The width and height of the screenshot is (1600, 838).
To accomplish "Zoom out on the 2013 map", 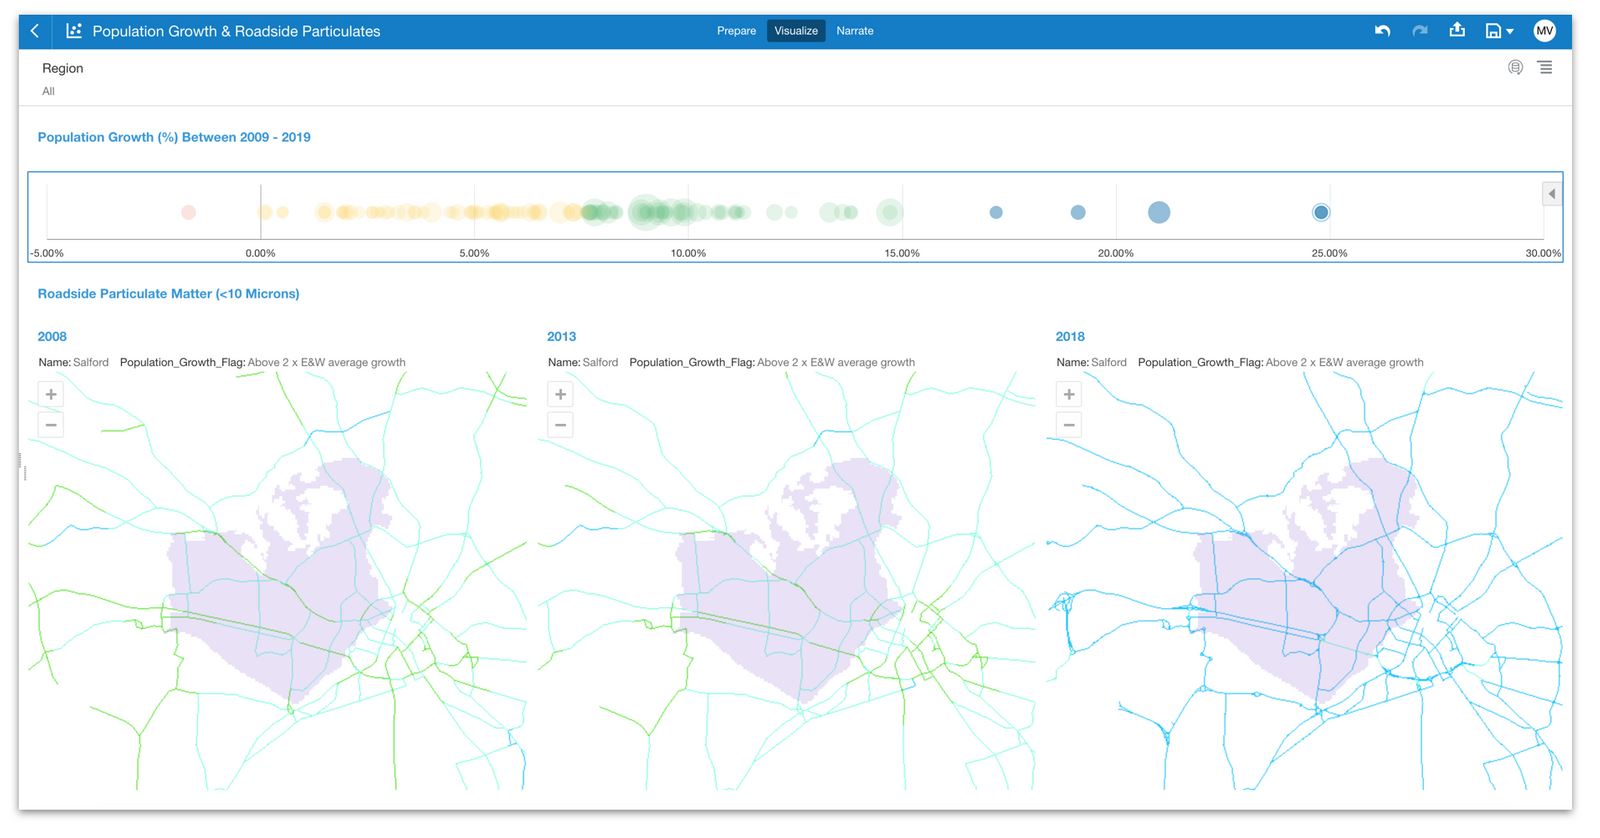I will coord(560,425).
